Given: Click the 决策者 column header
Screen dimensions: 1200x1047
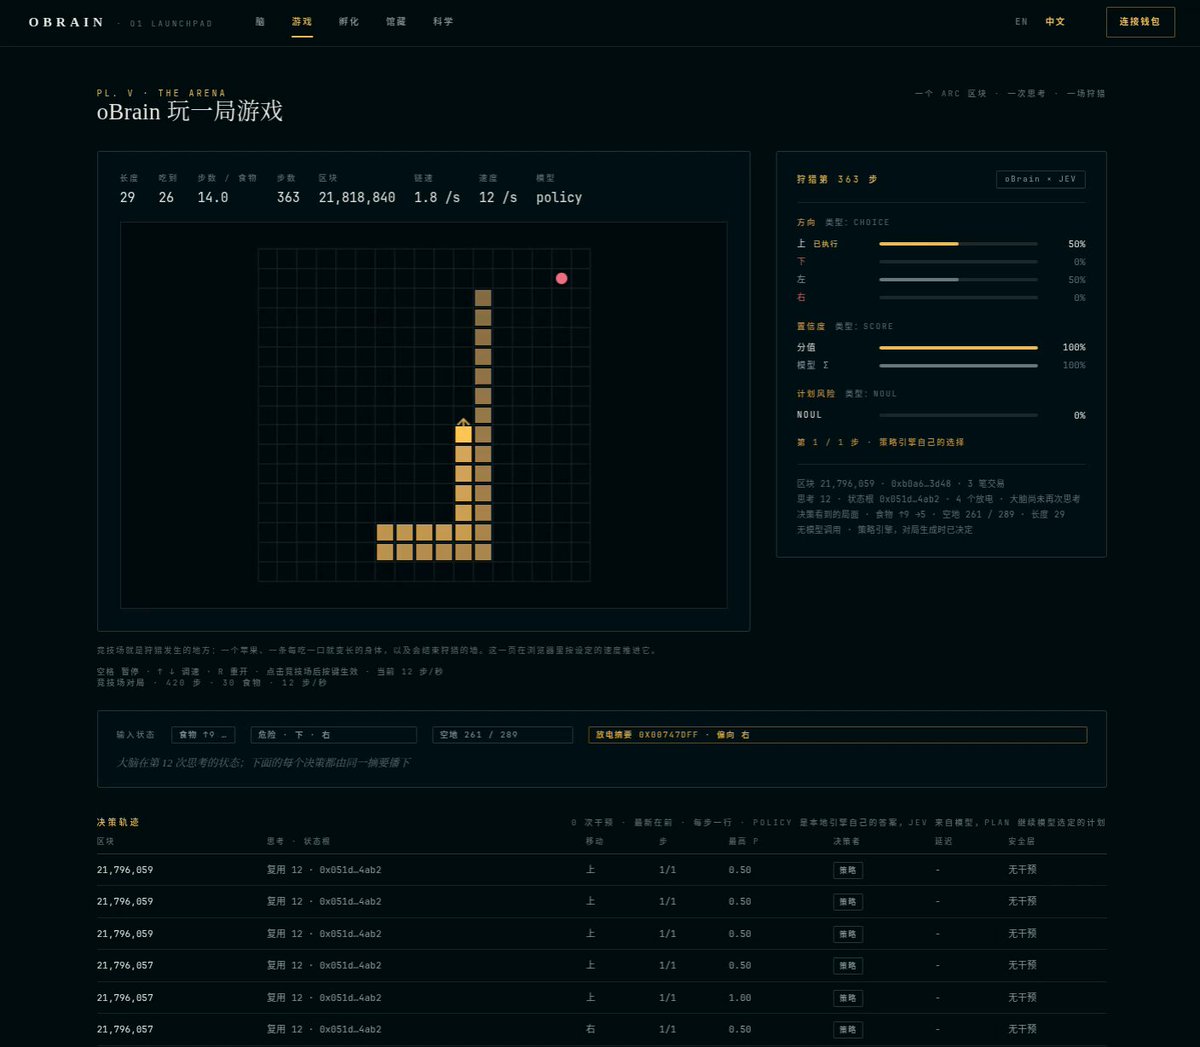Looking at the screenshot, I should coord(846,842).
